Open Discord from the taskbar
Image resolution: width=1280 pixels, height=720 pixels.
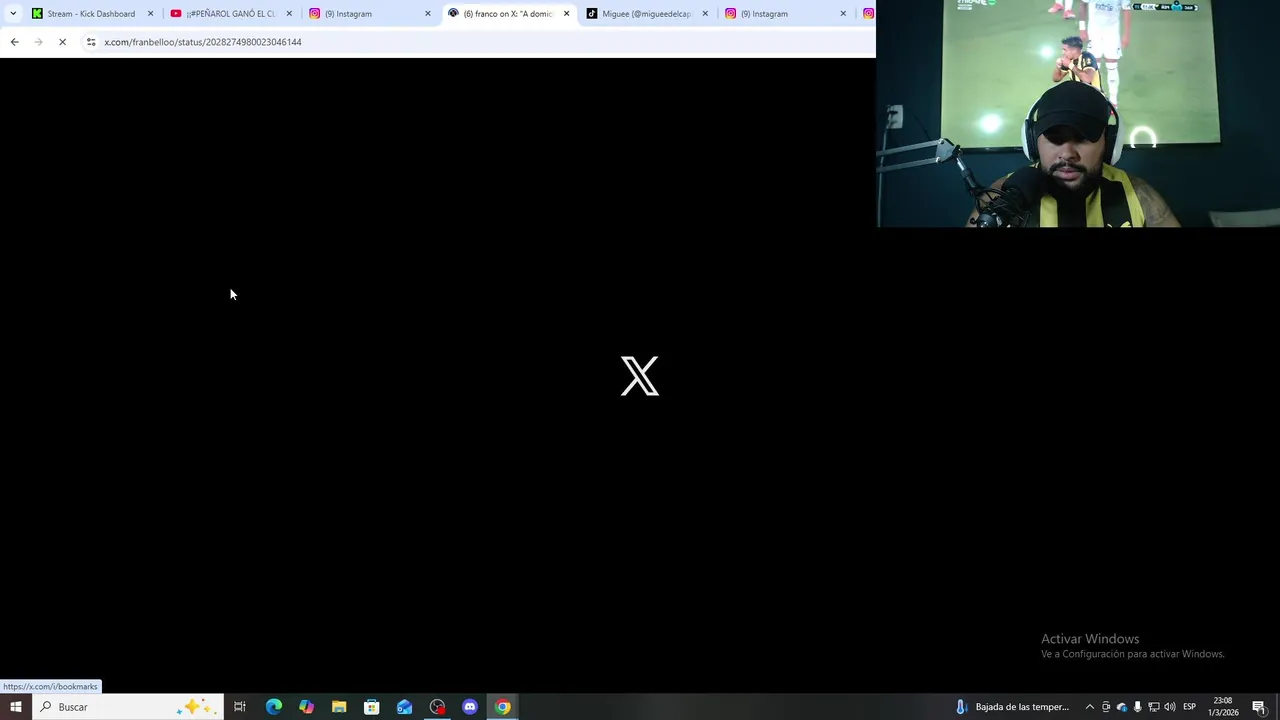pyautogui.click(x=470, y=707)
